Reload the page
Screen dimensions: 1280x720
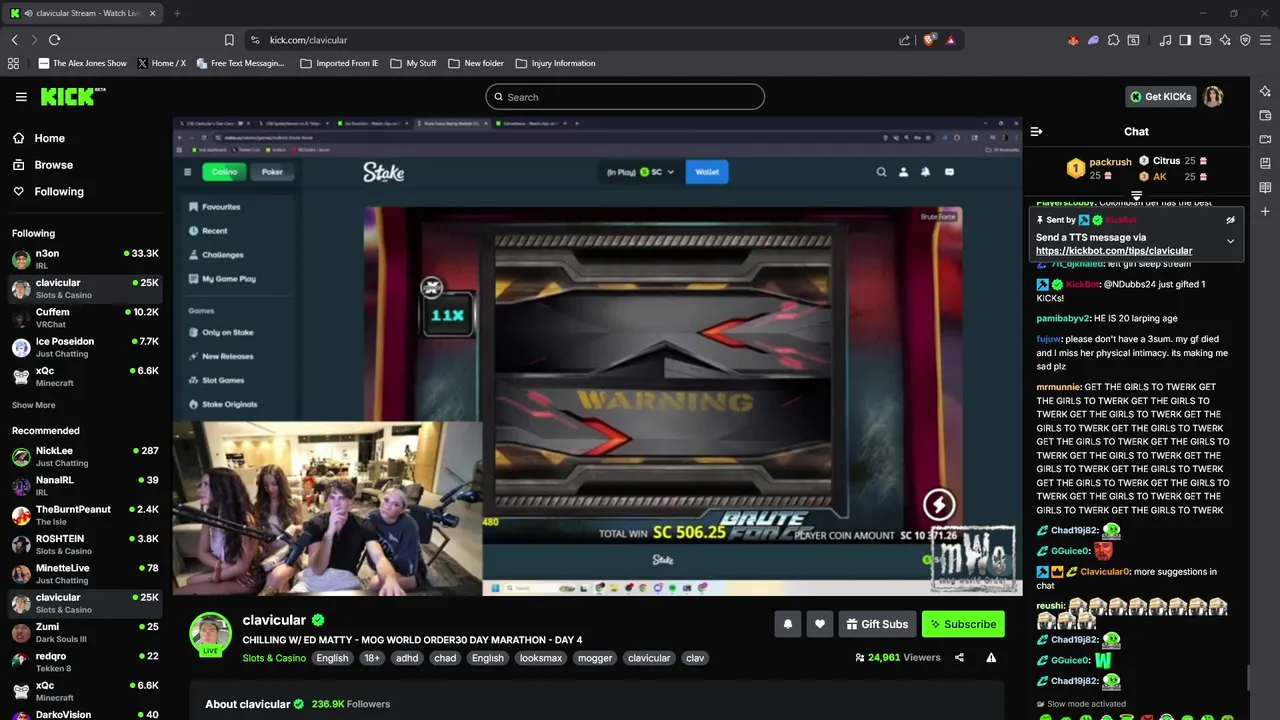tap(54, 40)
